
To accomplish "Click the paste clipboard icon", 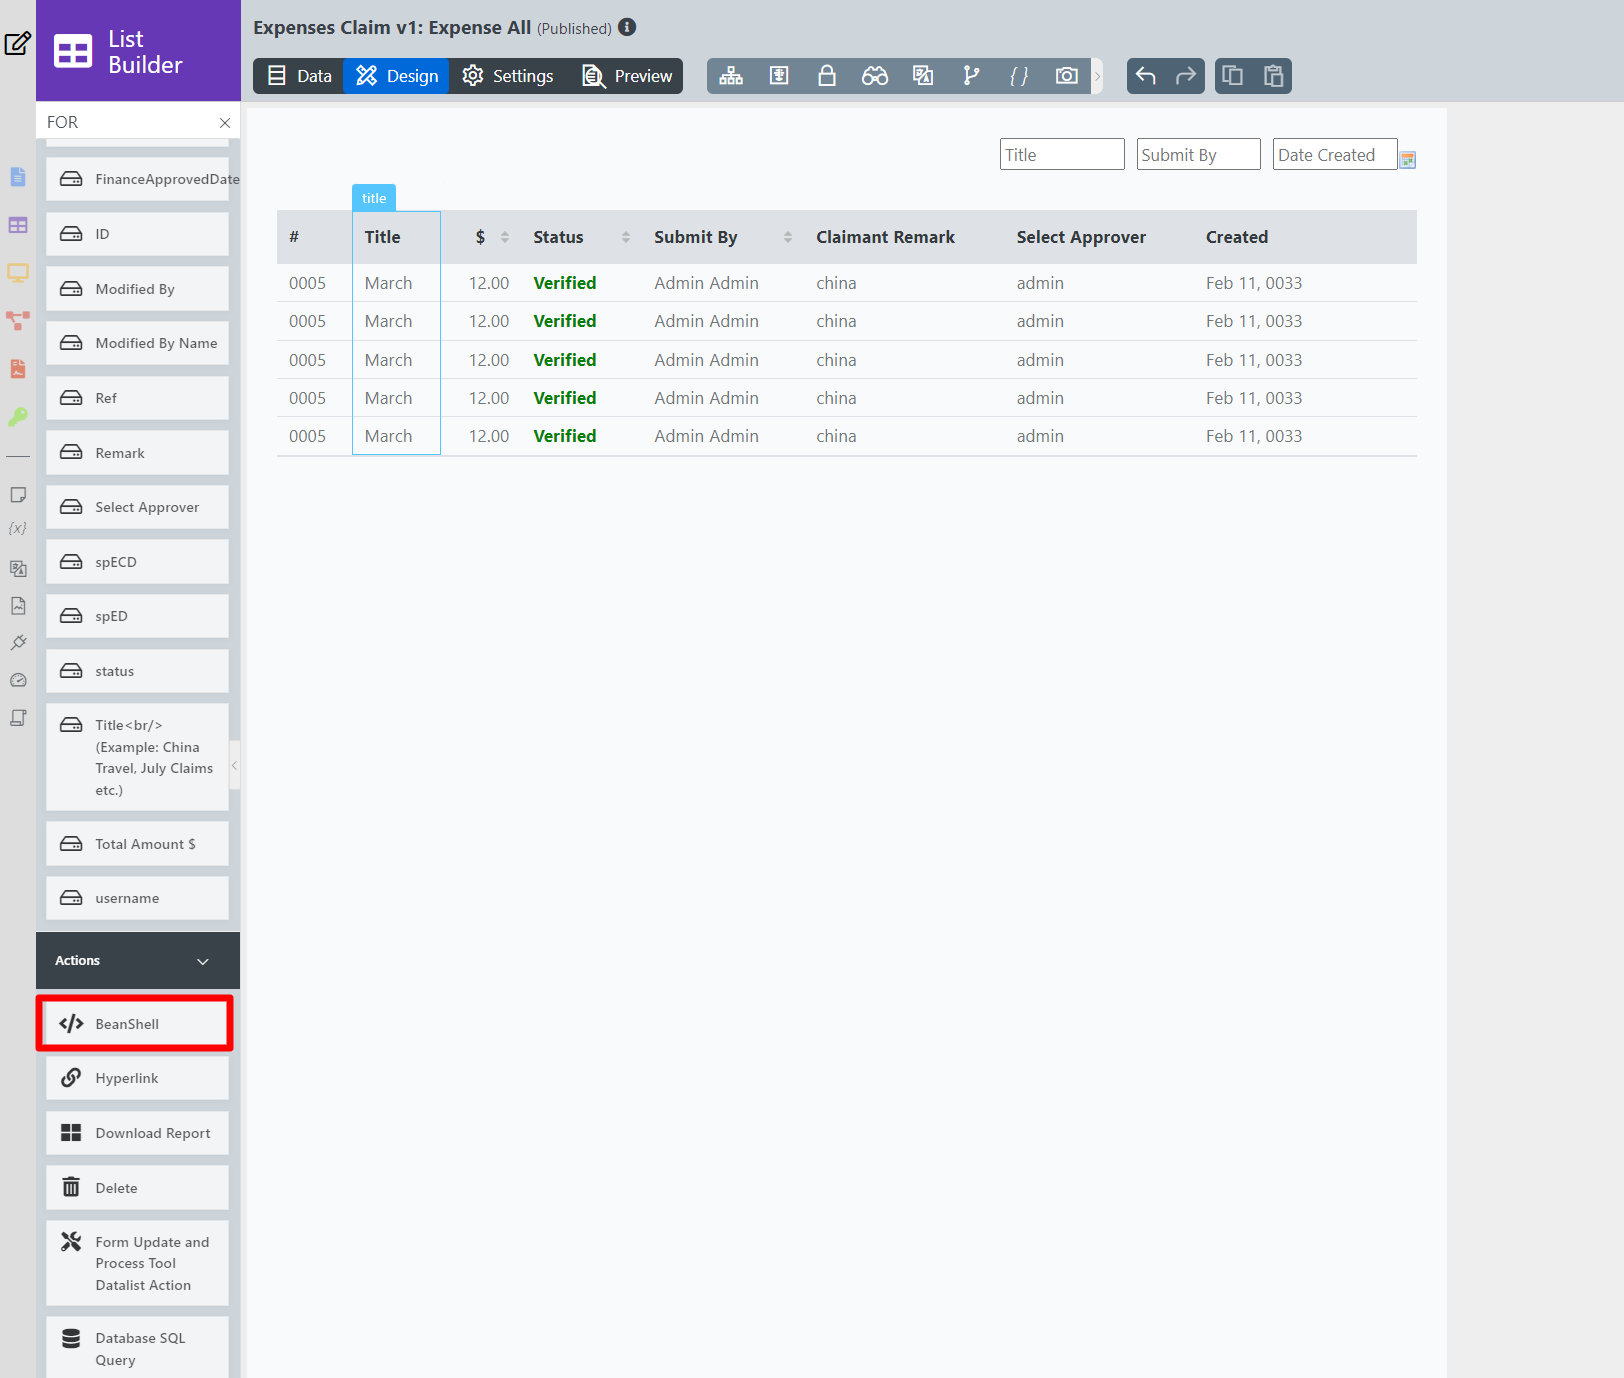I will (1273, 76).
